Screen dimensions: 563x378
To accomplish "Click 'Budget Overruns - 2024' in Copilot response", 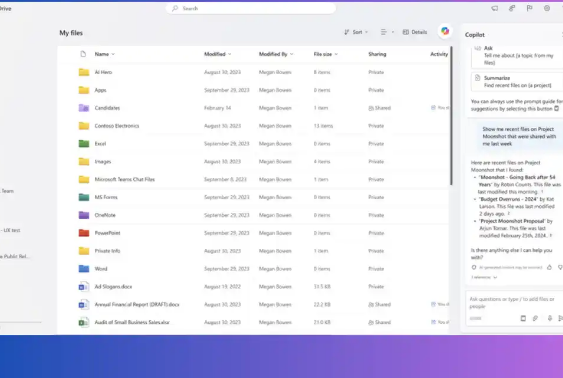I will (x=509, y=199).
